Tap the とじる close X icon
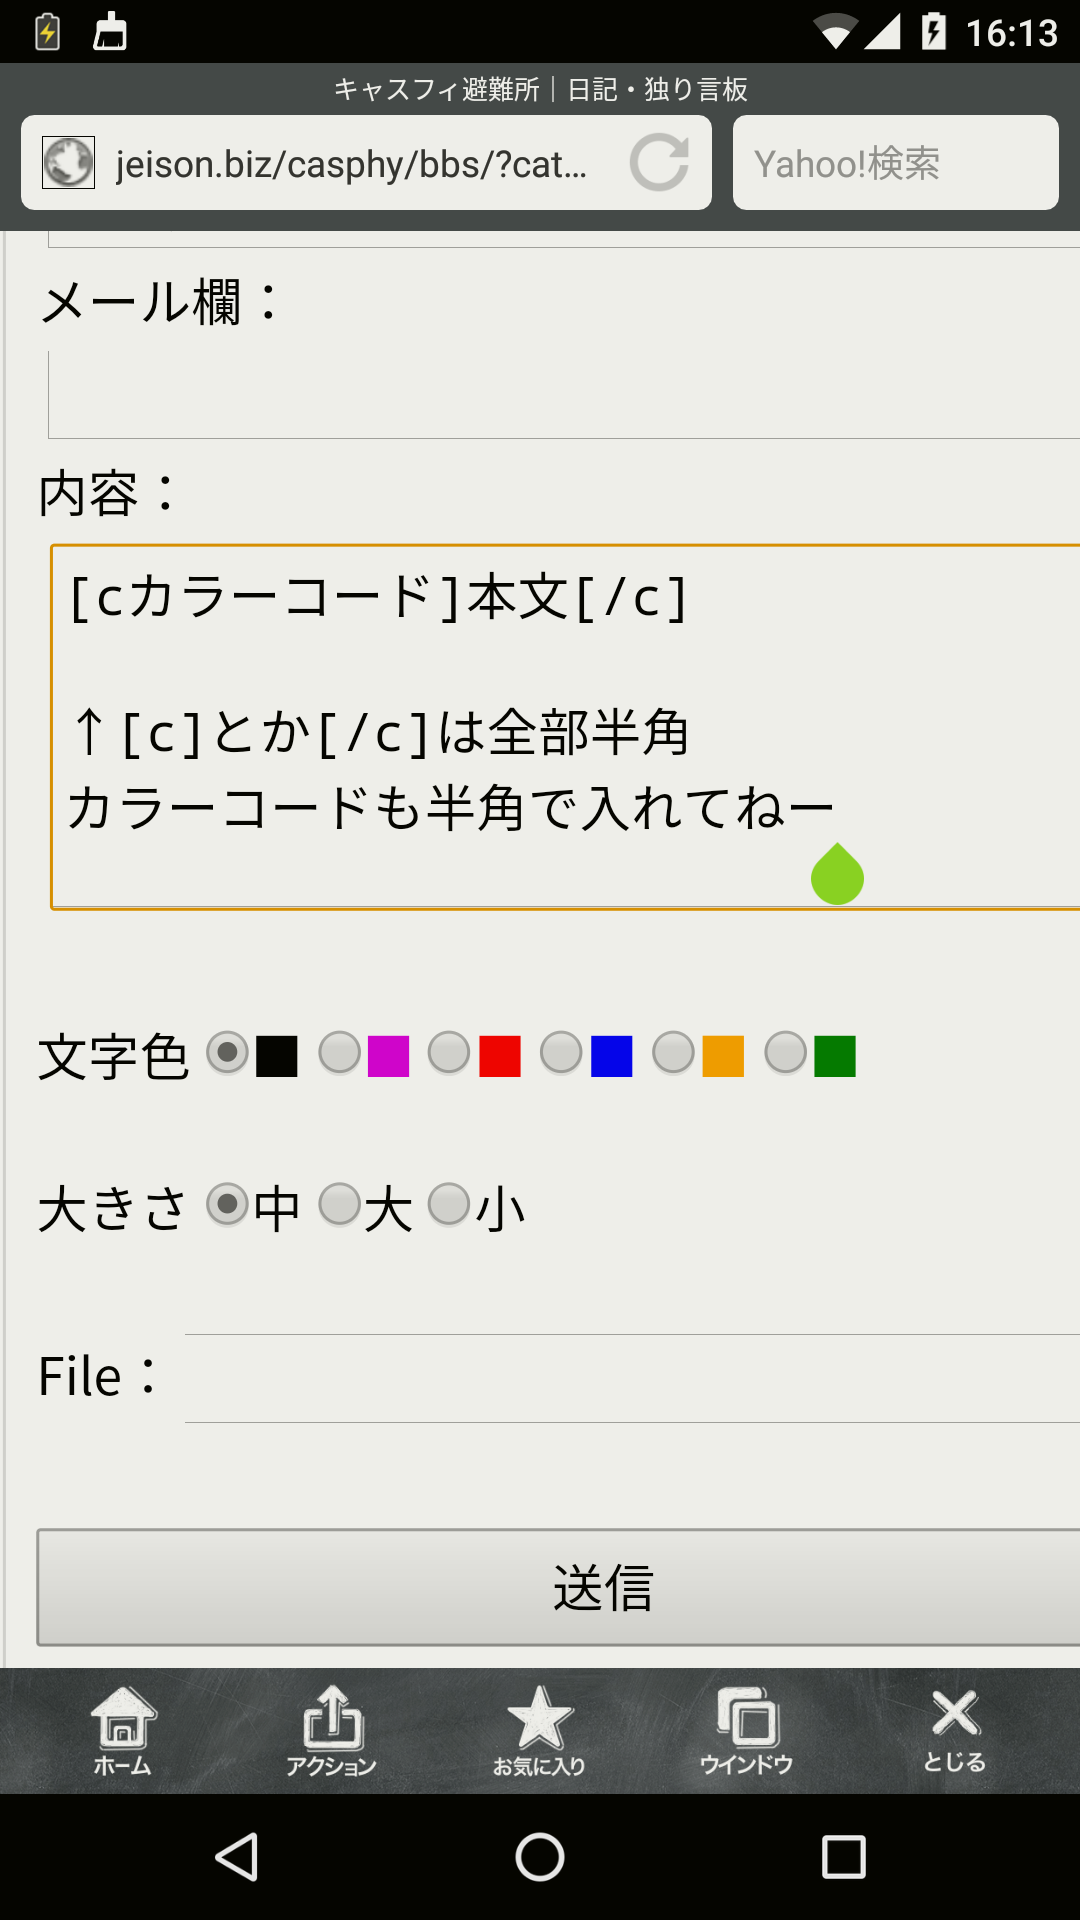Screen dimensions: 1080x1920 coord(955,1730)
